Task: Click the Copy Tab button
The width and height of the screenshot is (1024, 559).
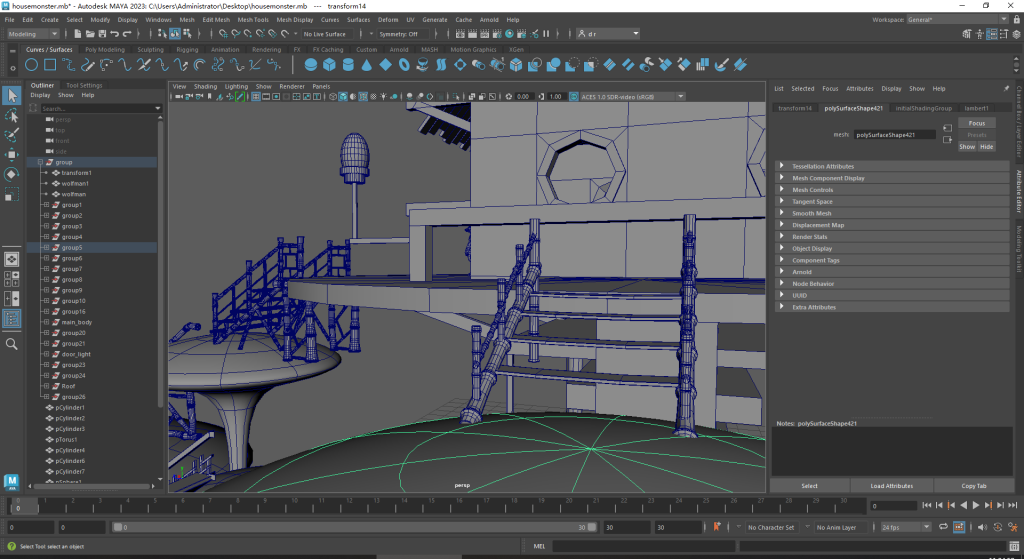Action: point(974,486)
